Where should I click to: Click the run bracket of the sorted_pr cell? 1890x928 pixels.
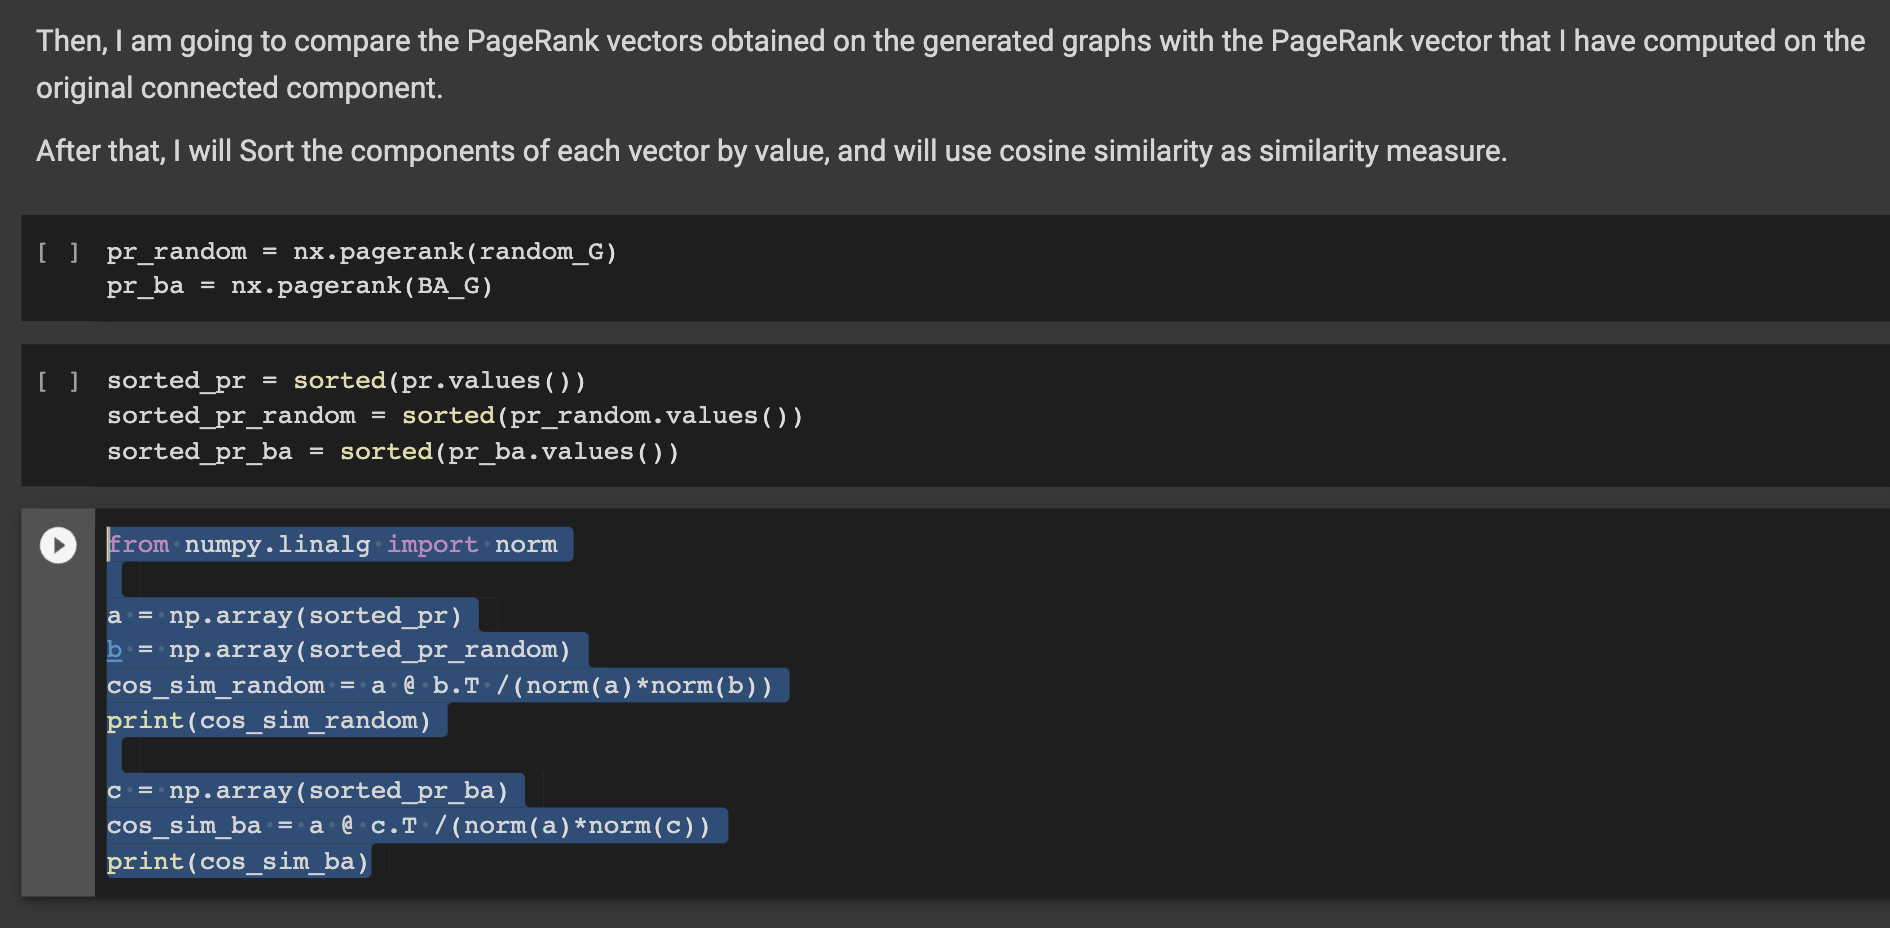pos(57,380)
